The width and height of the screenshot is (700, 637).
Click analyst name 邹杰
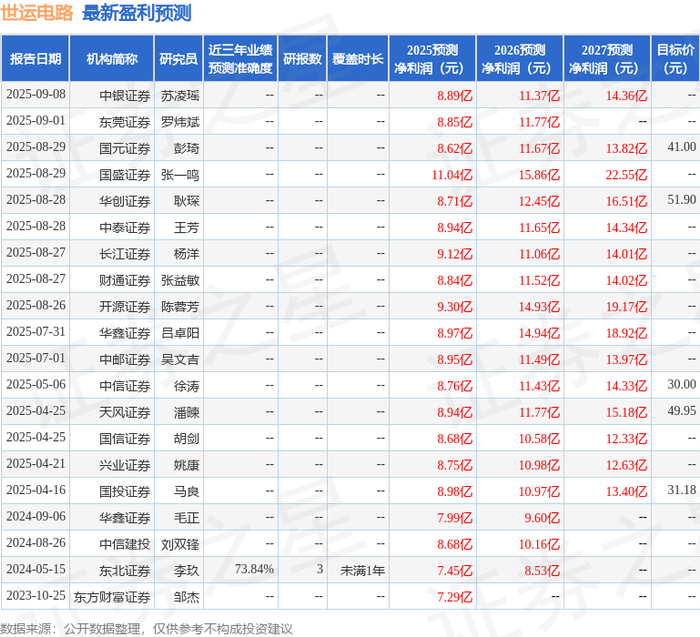pos(186,597)
